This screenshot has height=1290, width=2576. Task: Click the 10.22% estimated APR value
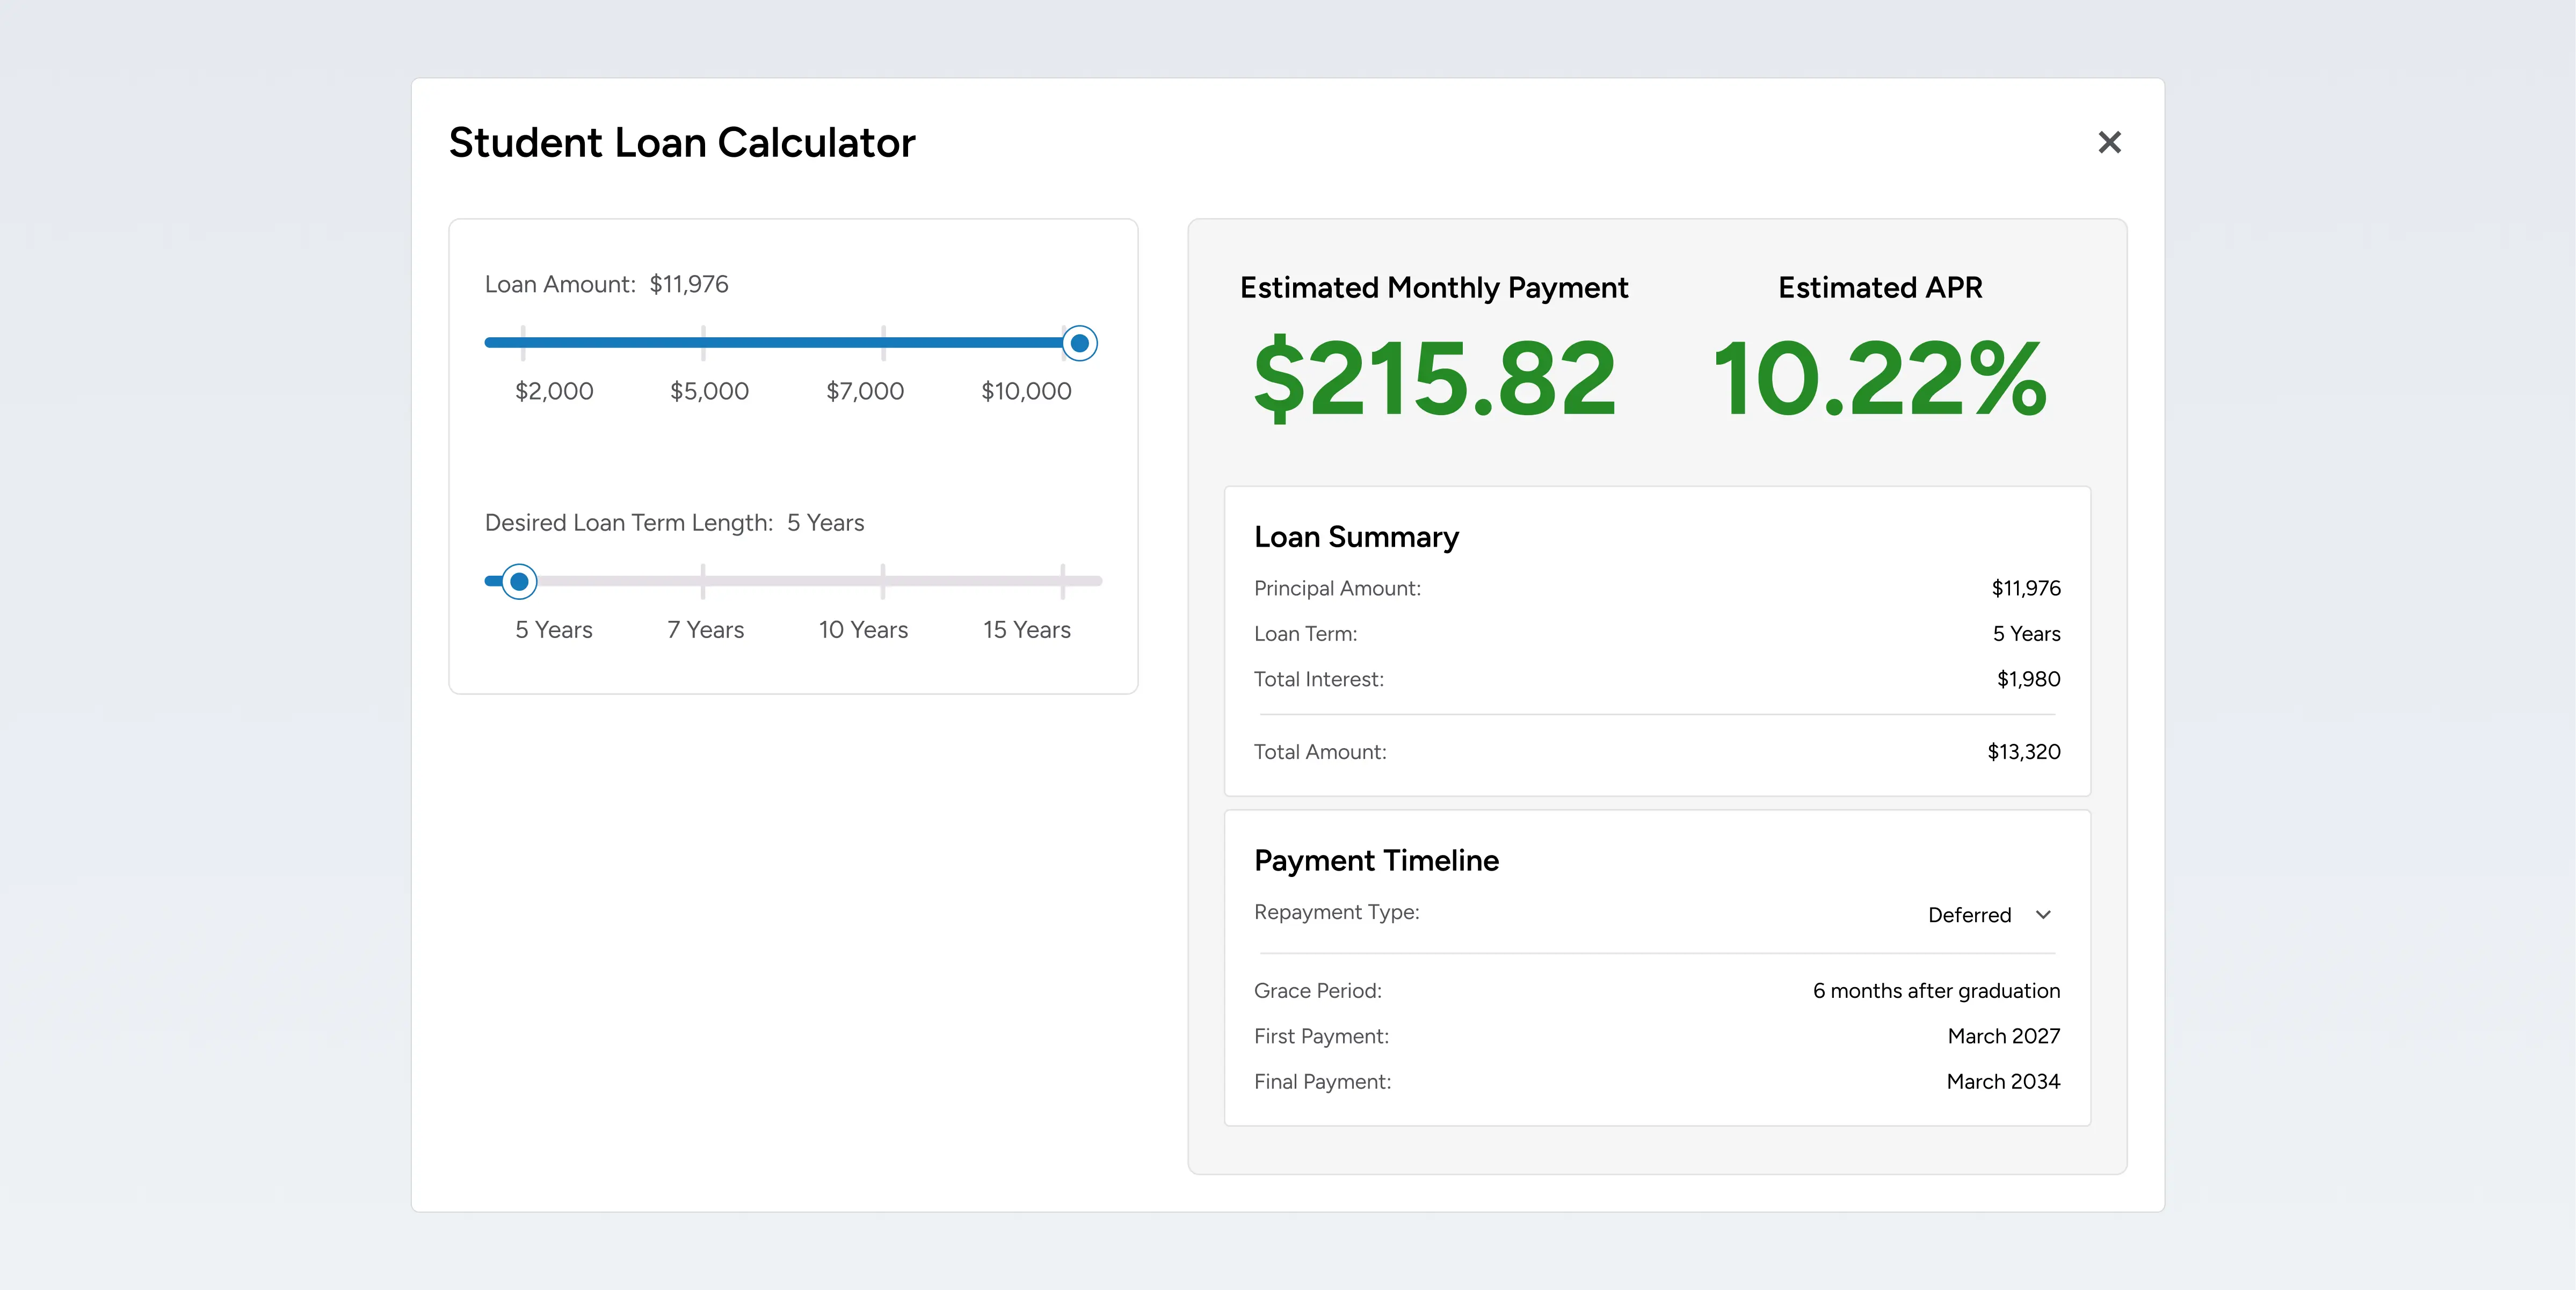(1880, 378)
